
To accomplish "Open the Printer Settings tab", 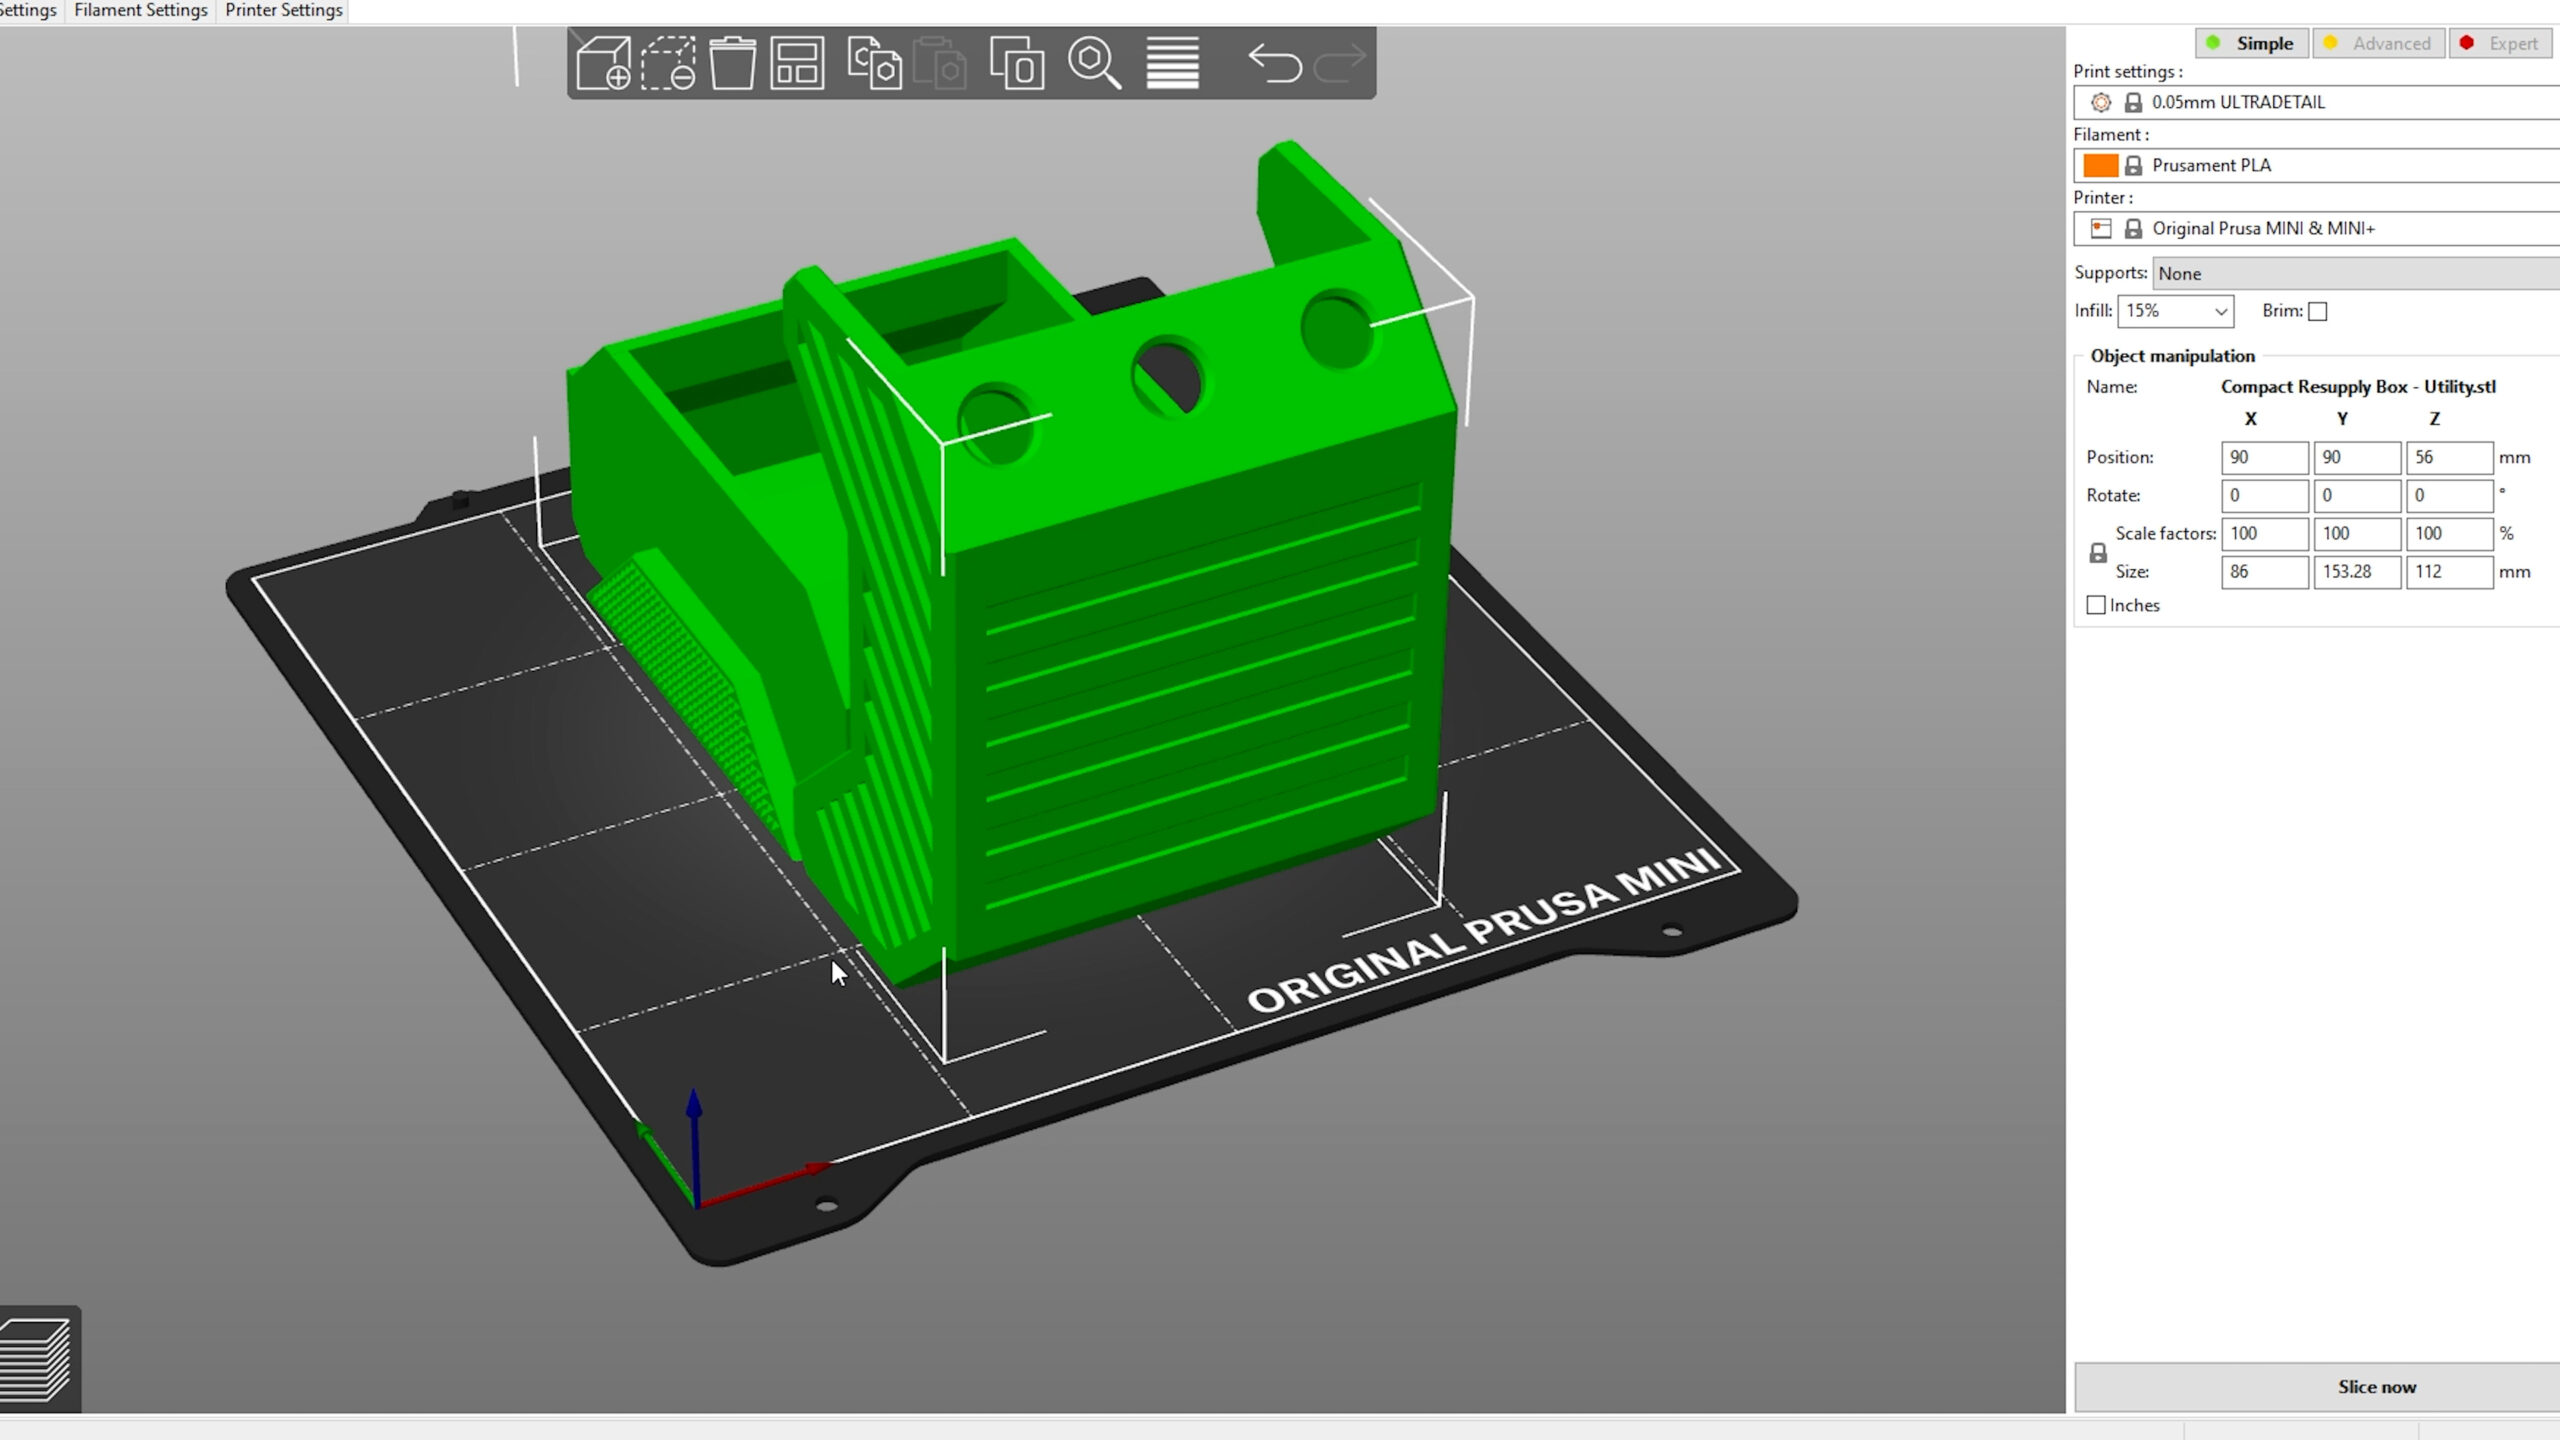I will pos(283,10).
